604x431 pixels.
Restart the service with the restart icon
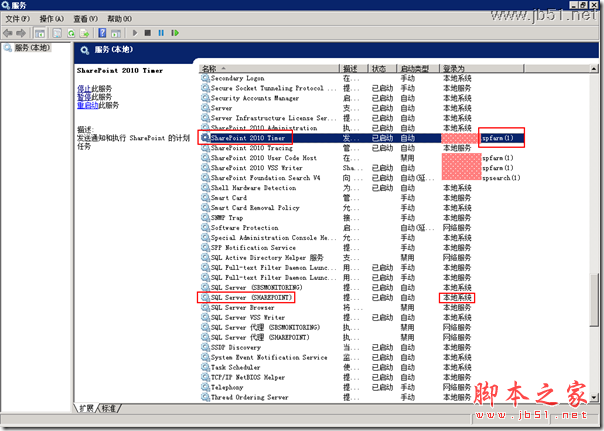175,33
